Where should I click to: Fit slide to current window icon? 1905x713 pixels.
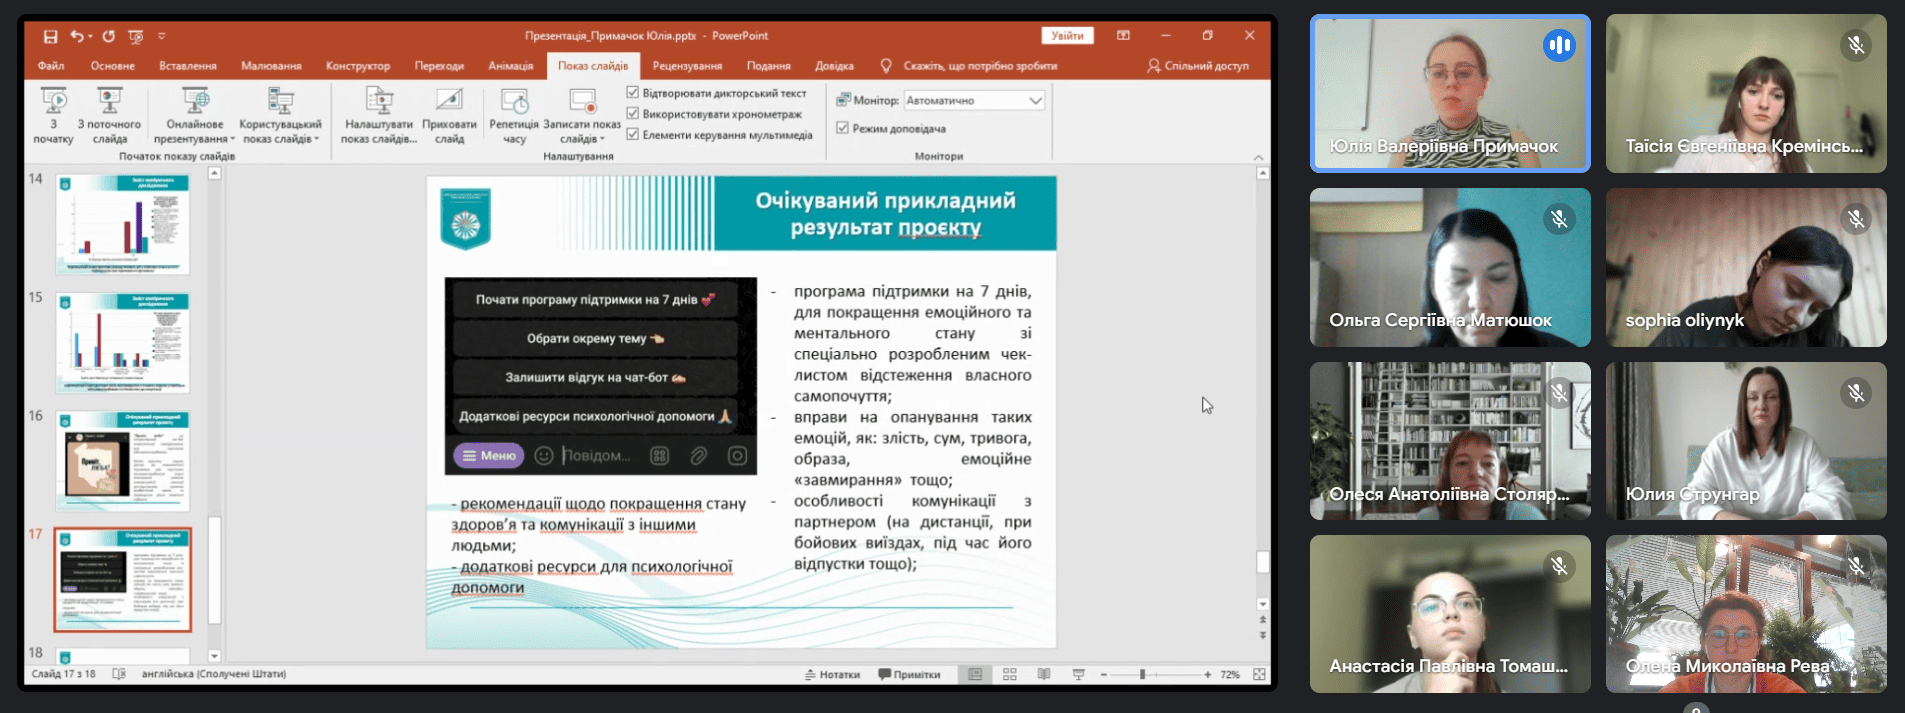(1259, 675)
